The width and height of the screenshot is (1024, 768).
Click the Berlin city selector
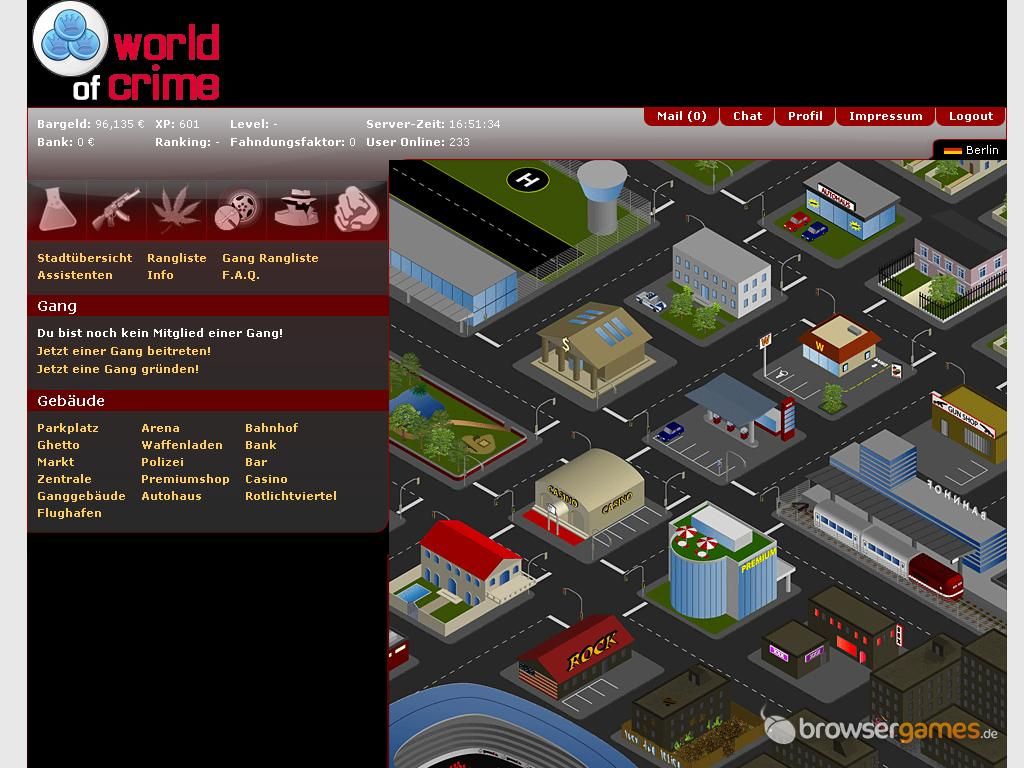click(x=970, y=150)
